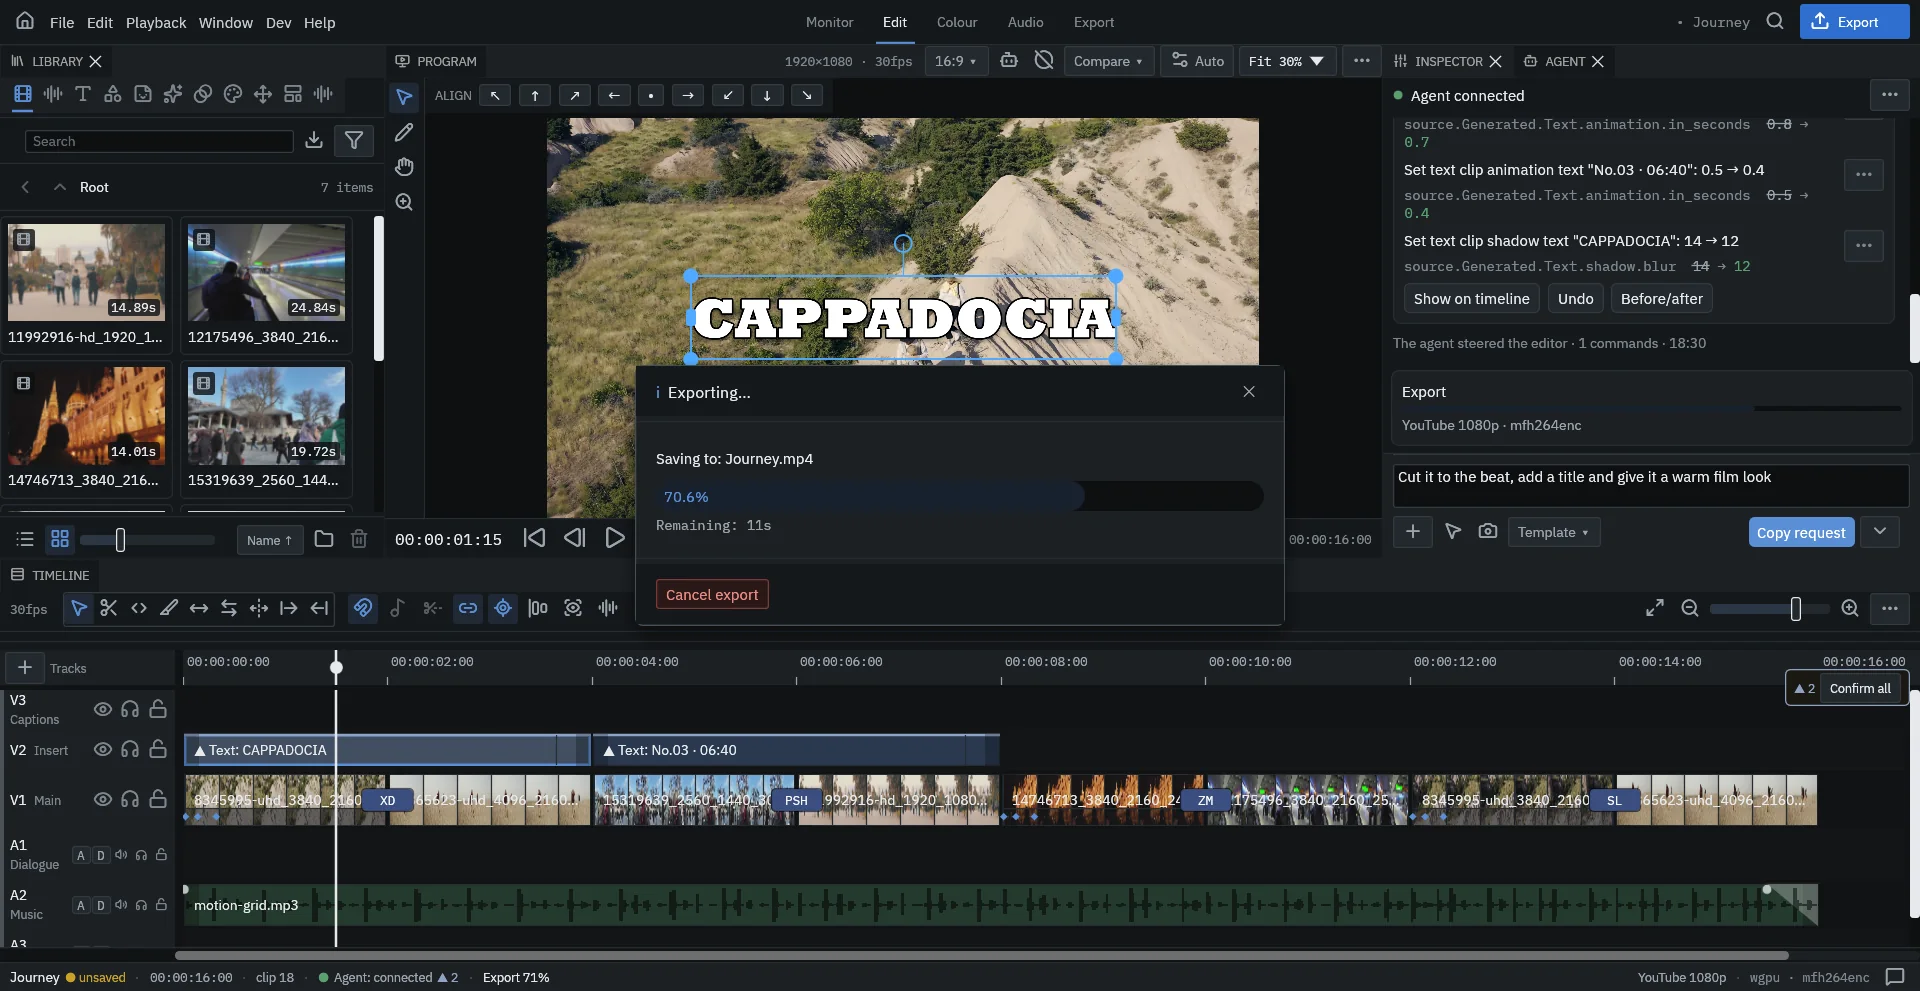Image resolution: width=1920 pixels, height=991 pixels.
Task: Jump to the start of the sequence
Action: (535, 538)
